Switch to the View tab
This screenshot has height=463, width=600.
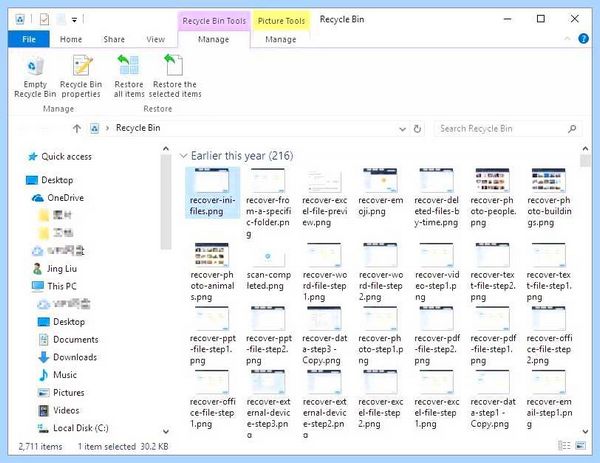155,39
